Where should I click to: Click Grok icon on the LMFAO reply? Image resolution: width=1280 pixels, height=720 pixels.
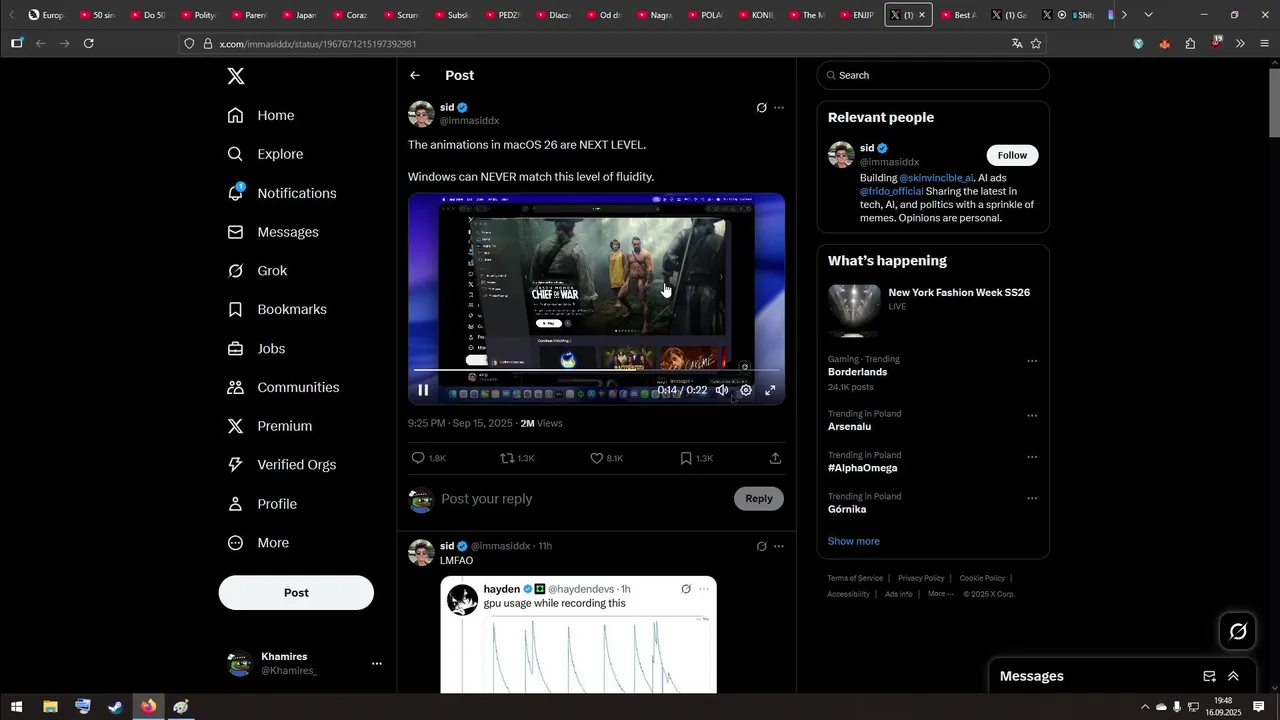761,546
